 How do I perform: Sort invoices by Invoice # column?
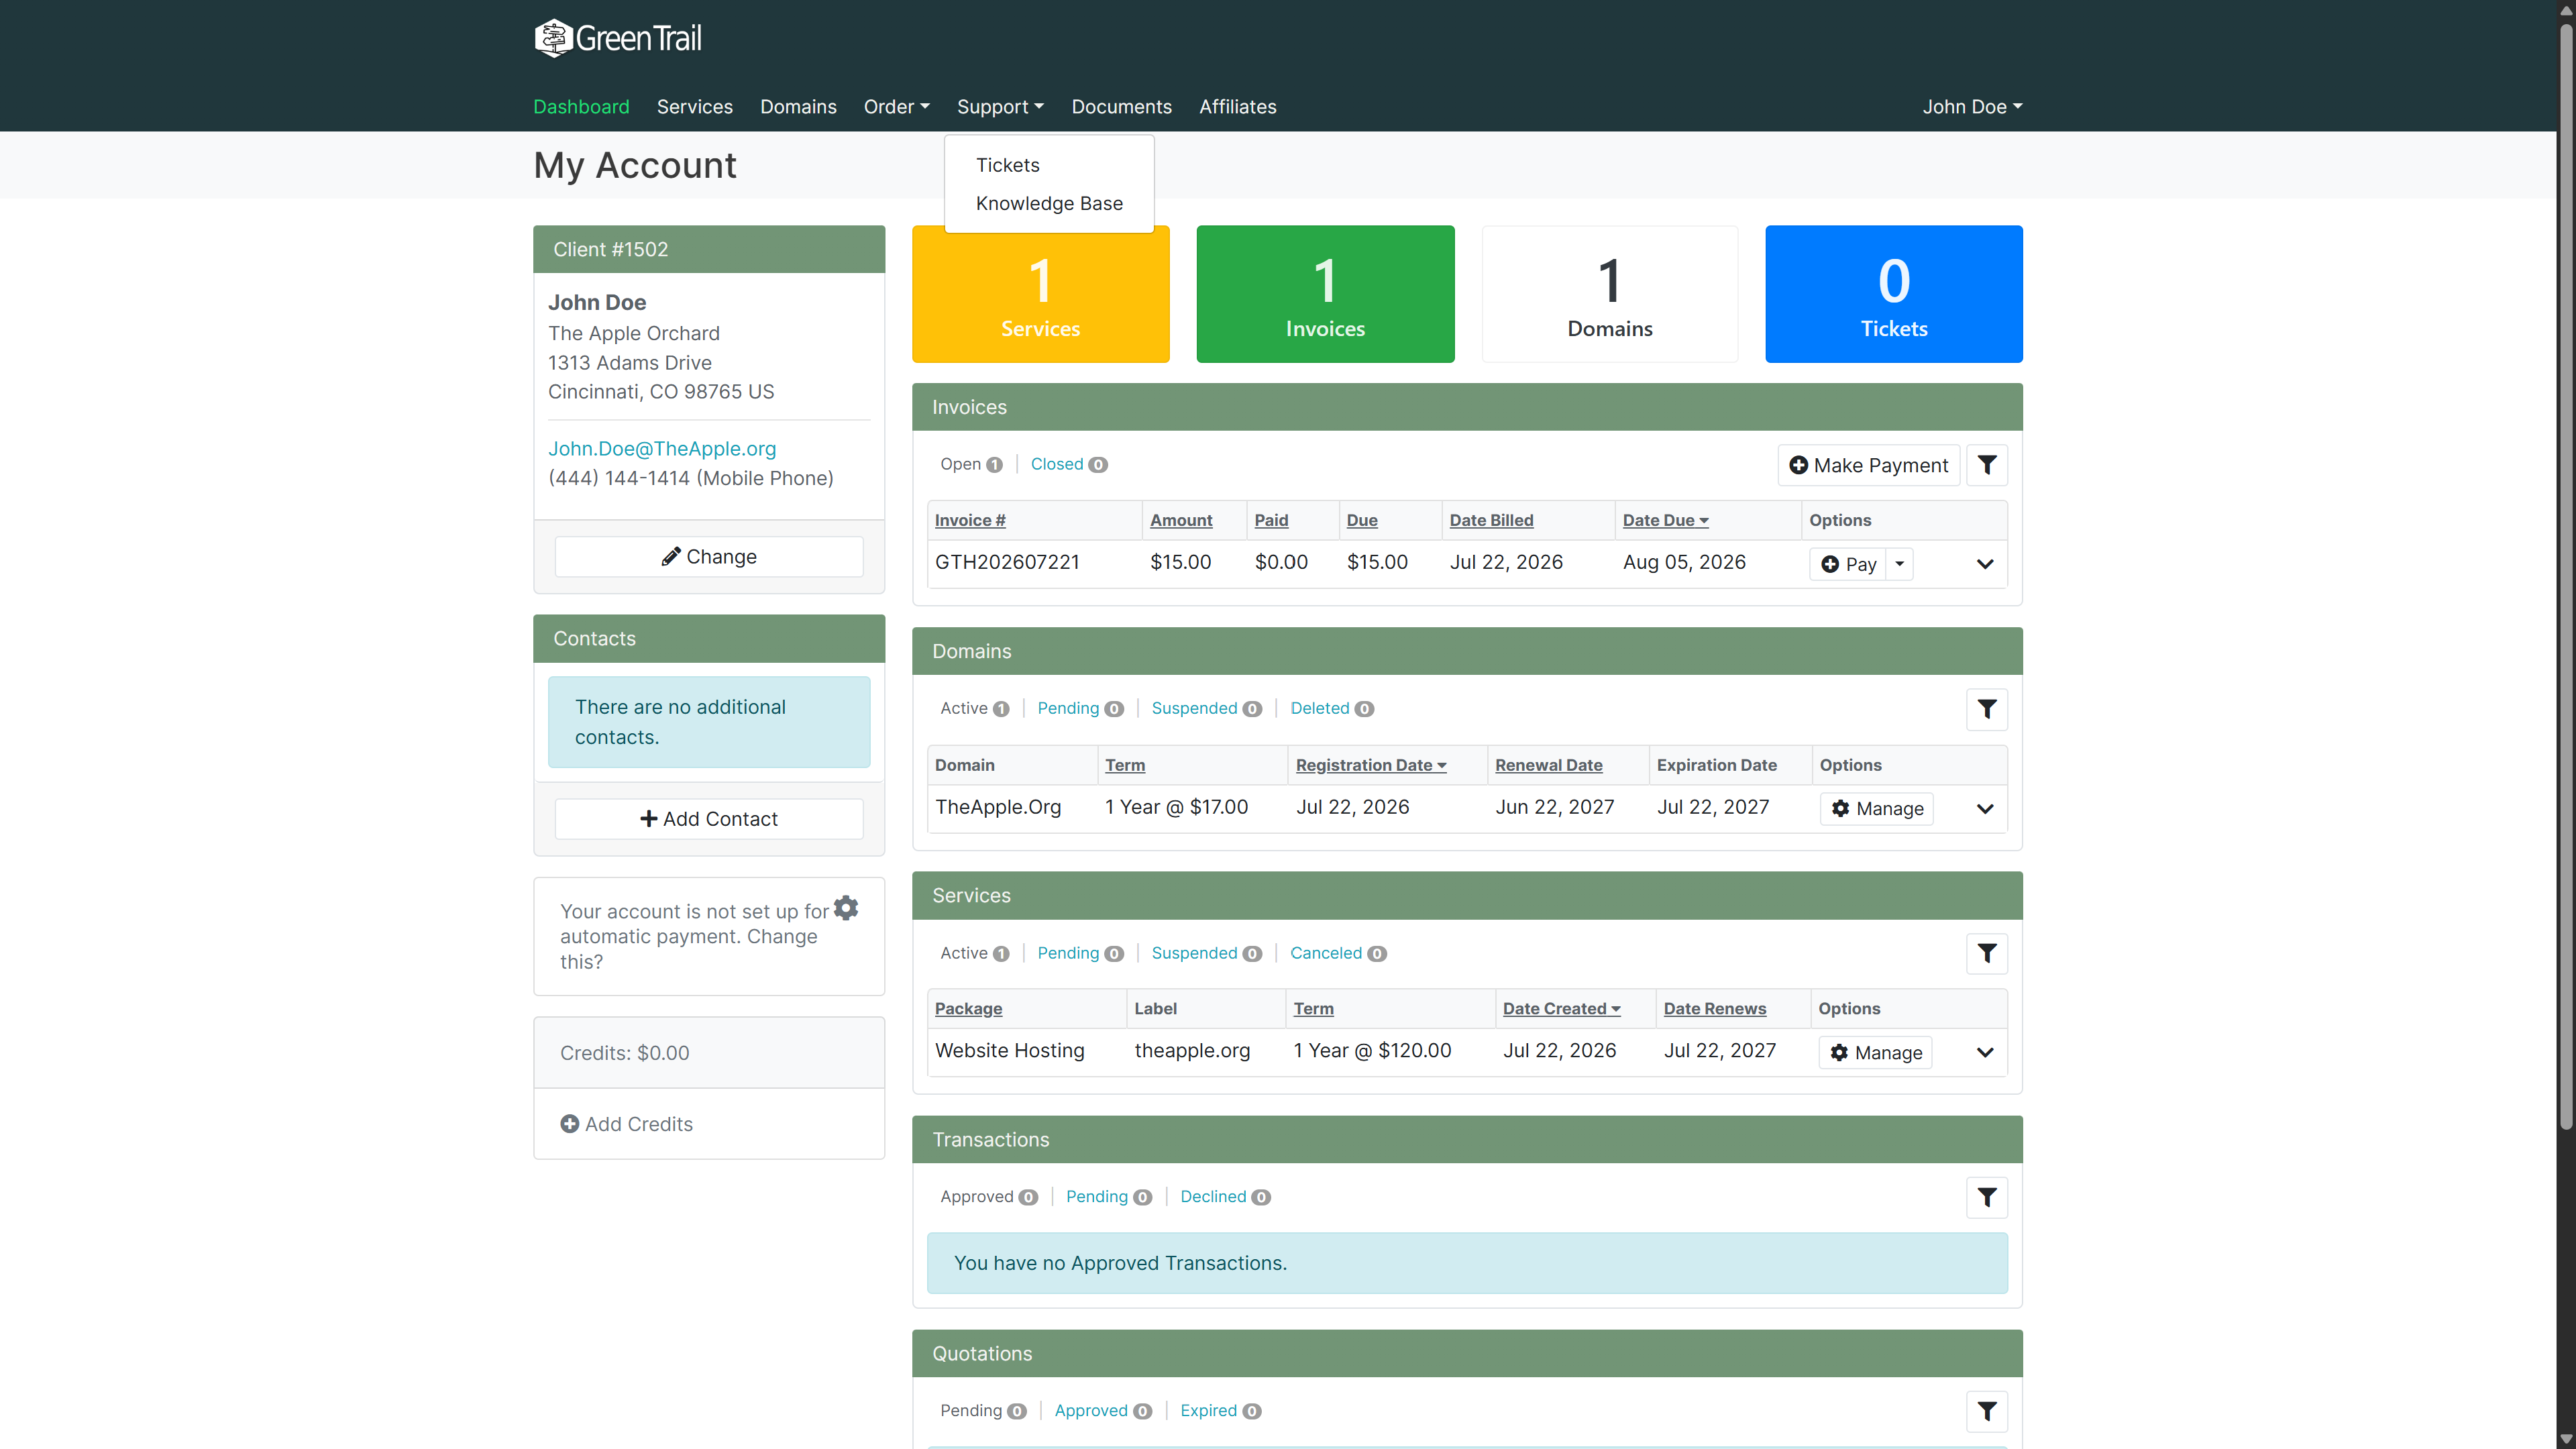pyautogui.click(x=970, y=520)
